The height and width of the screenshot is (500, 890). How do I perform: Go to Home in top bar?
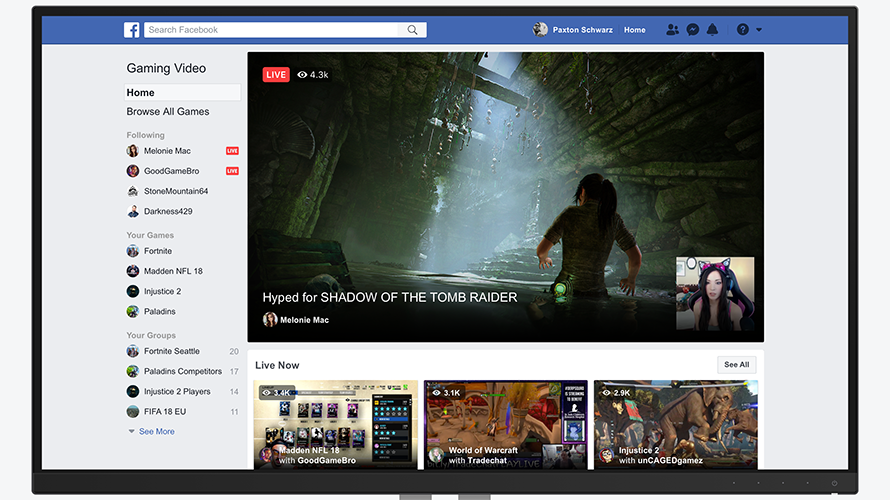(x=635, y=30)
